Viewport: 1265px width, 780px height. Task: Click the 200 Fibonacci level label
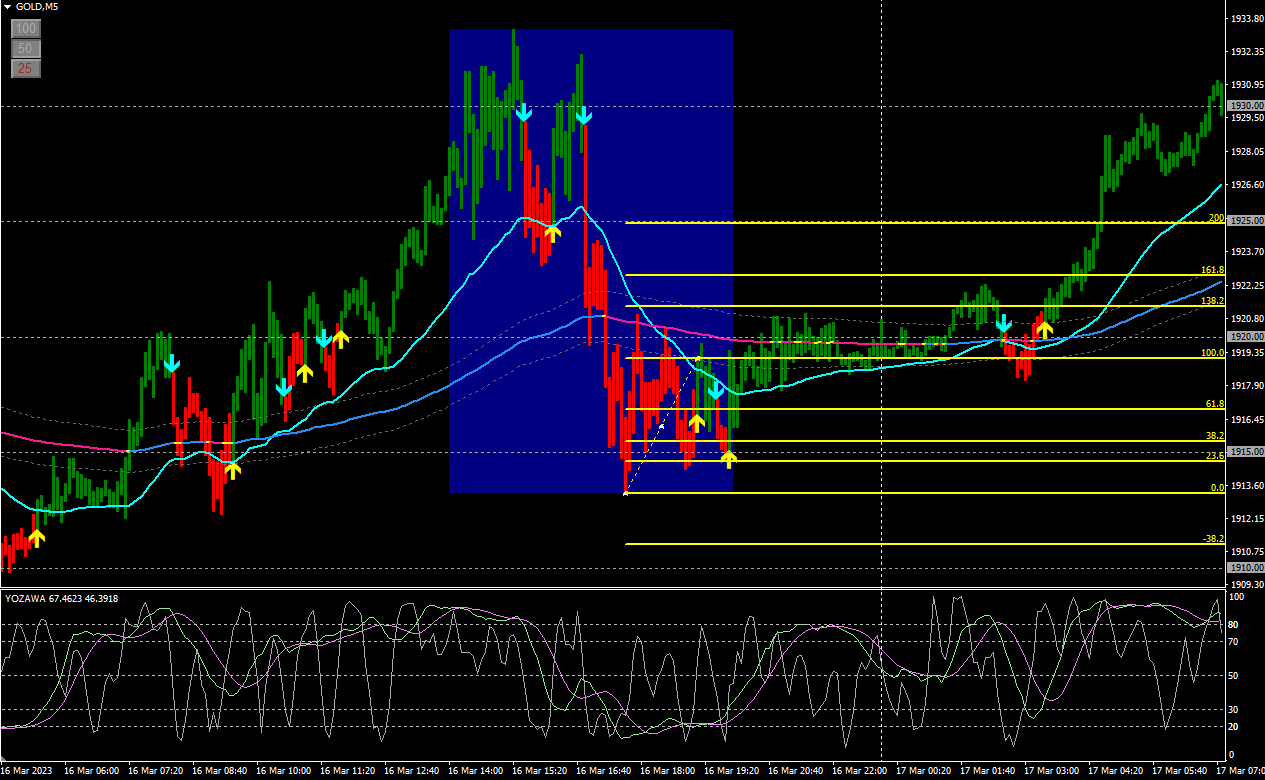pos(1216,218)
